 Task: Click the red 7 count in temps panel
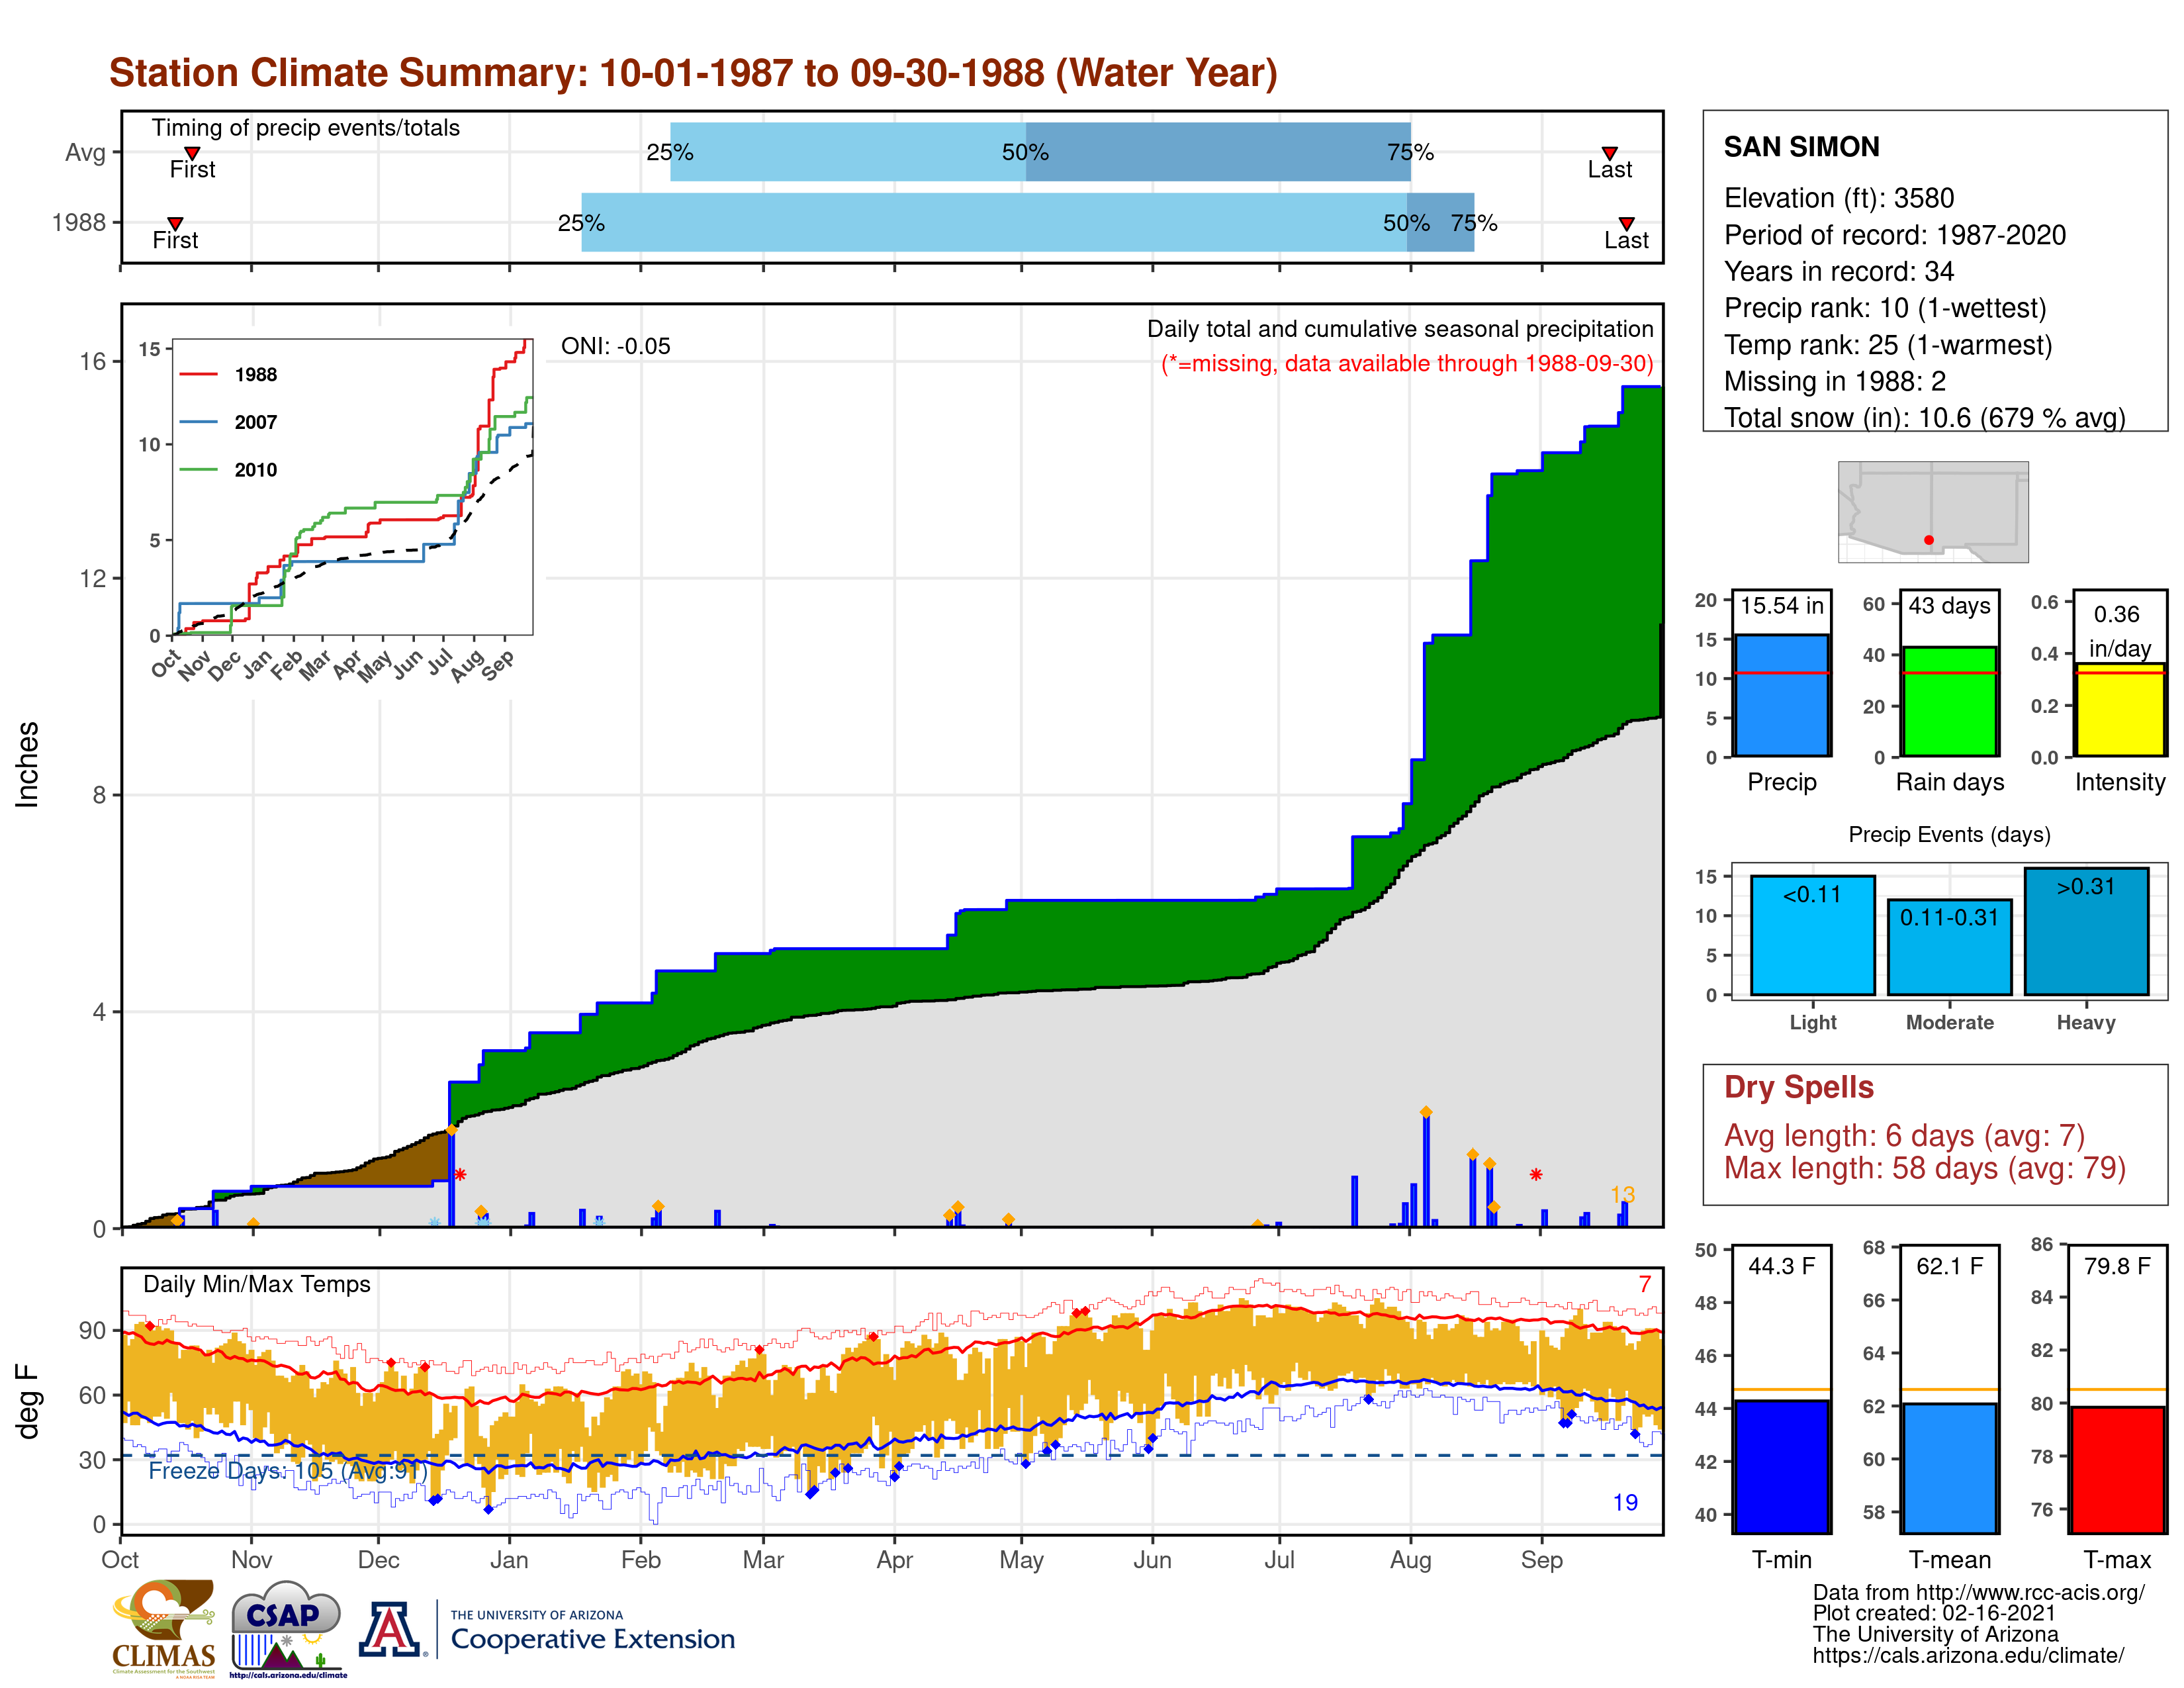(x=1645, y=1284)
